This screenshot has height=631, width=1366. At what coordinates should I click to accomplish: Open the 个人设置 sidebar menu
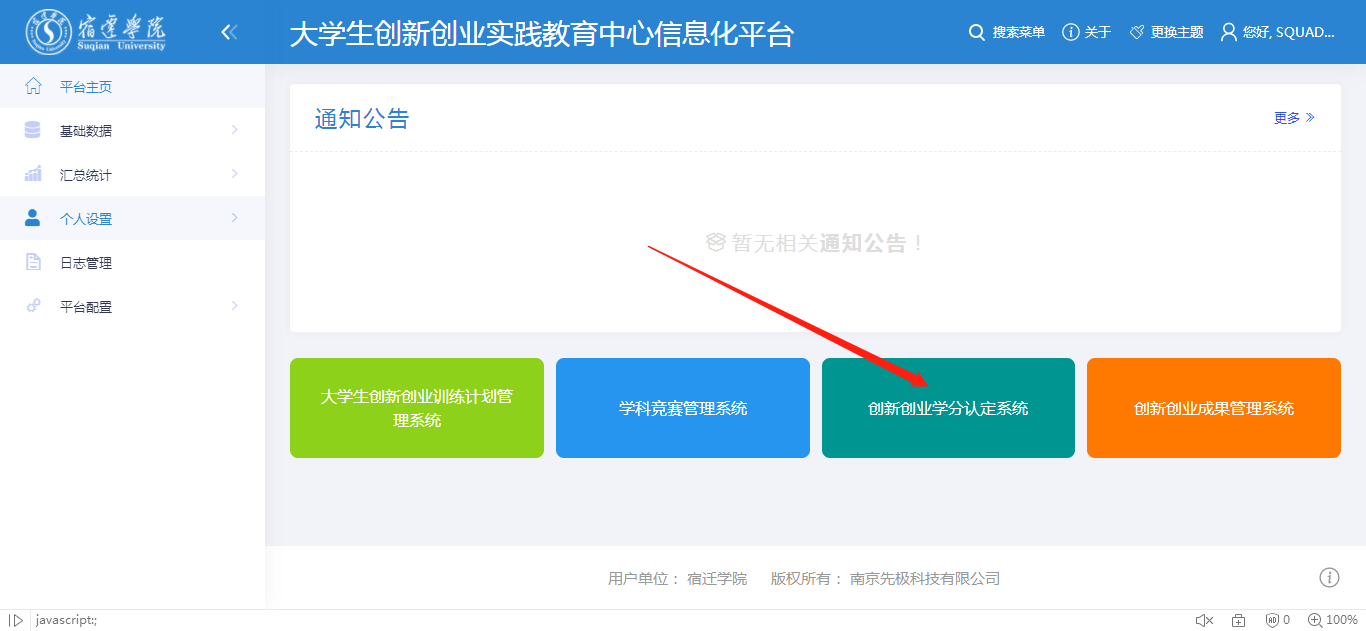86,219
